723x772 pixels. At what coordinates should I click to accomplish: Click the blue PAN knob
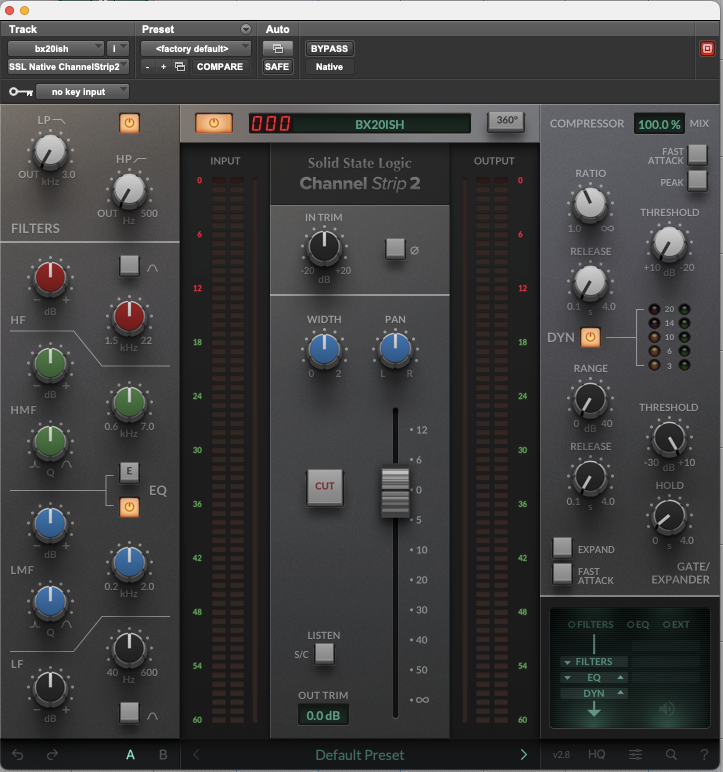pos(395,348)
